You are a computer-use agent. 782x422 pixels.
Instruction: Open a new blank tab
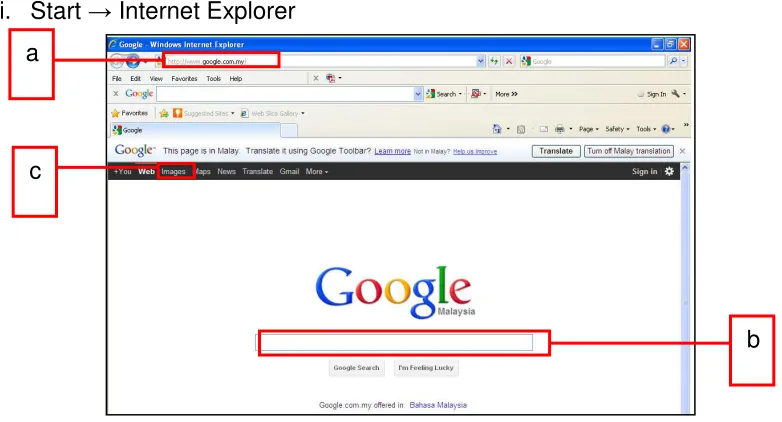pos(289,130)
